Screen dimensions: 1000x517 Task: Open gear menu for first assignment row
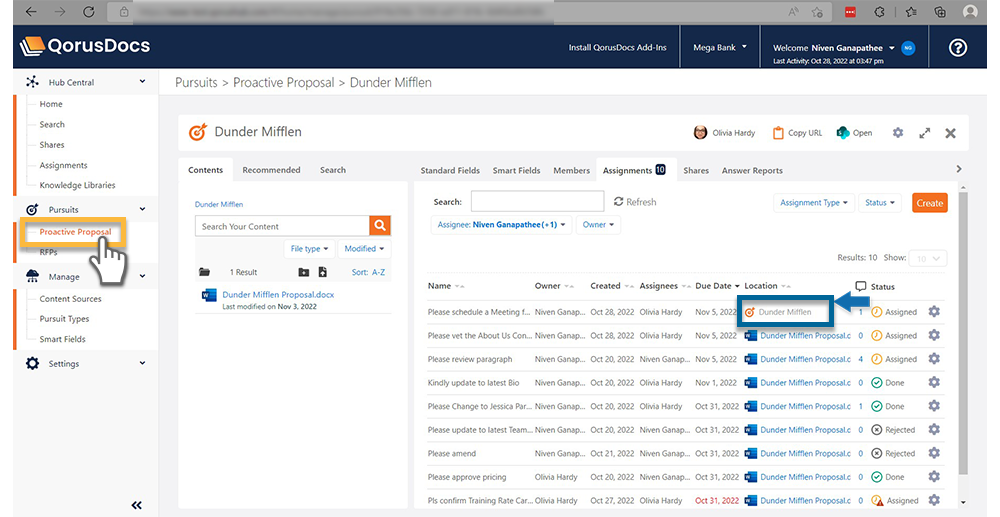(x=934, y=312)
